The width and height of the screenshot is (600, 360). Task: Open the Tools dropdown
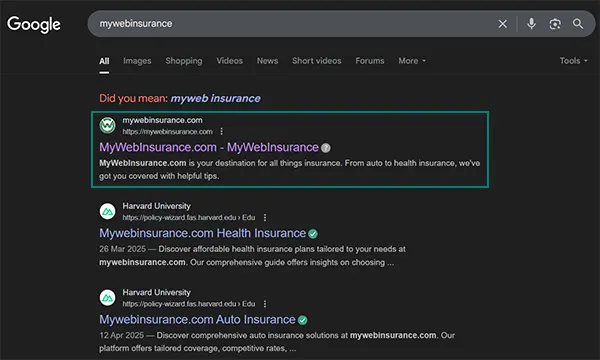(573, 61)
